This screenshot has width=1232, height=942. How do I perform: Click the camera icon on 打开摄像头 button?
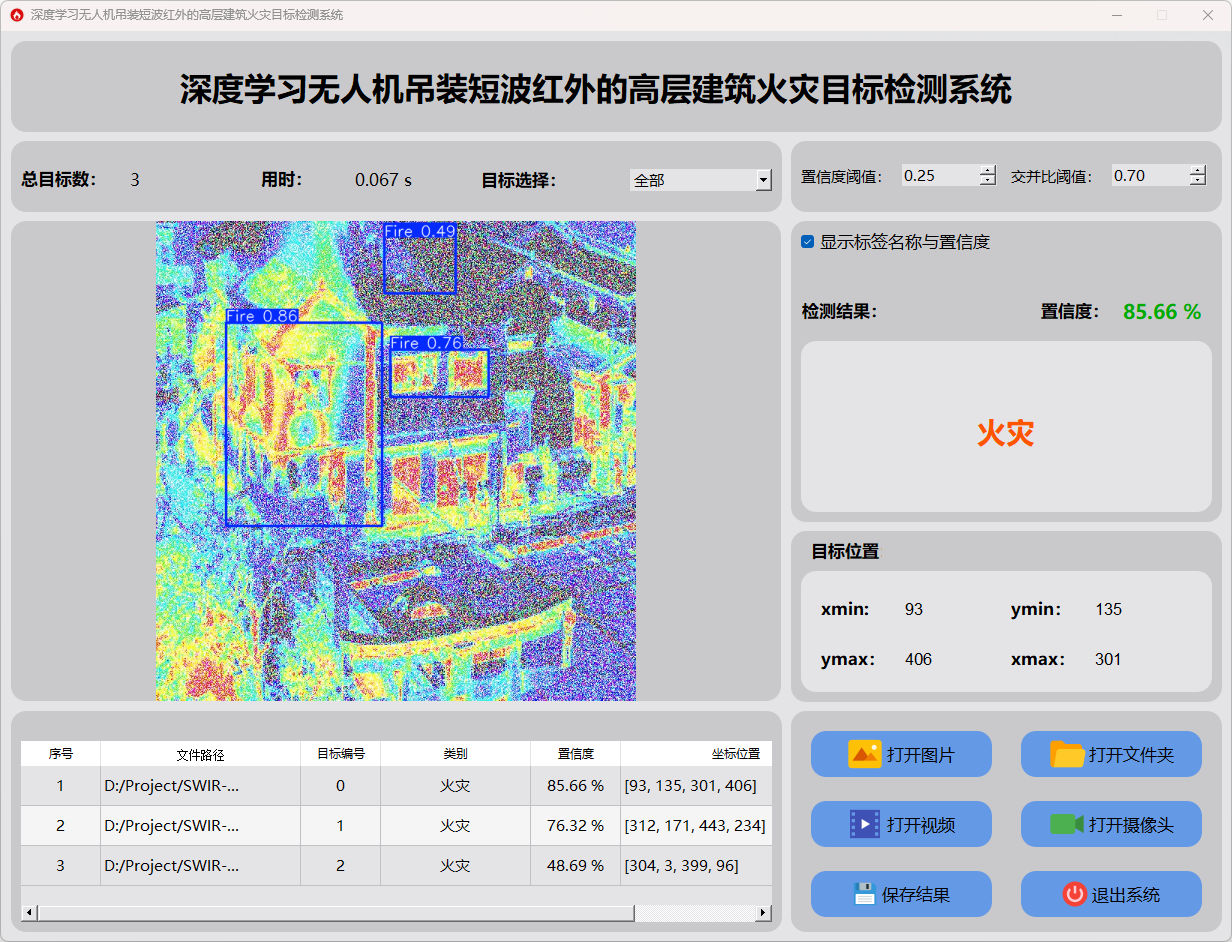[1067, 824]
